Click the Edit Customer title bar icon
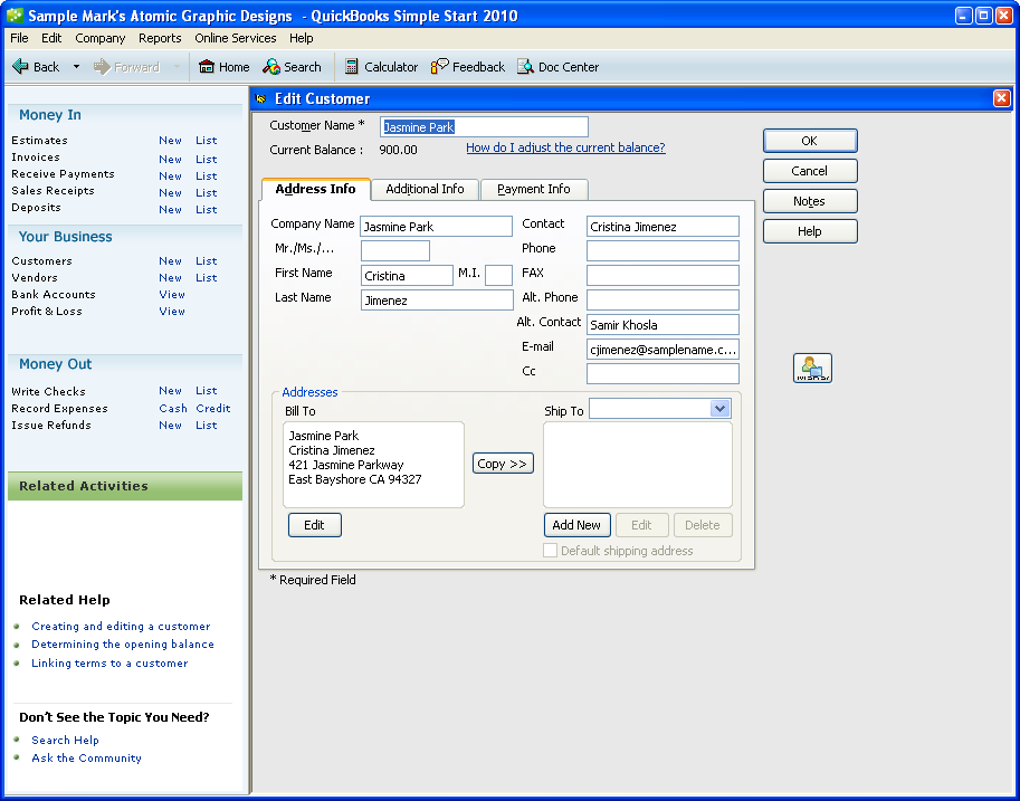The width and height of the screenshot is (1020, 801). click(x=261, y=99)
